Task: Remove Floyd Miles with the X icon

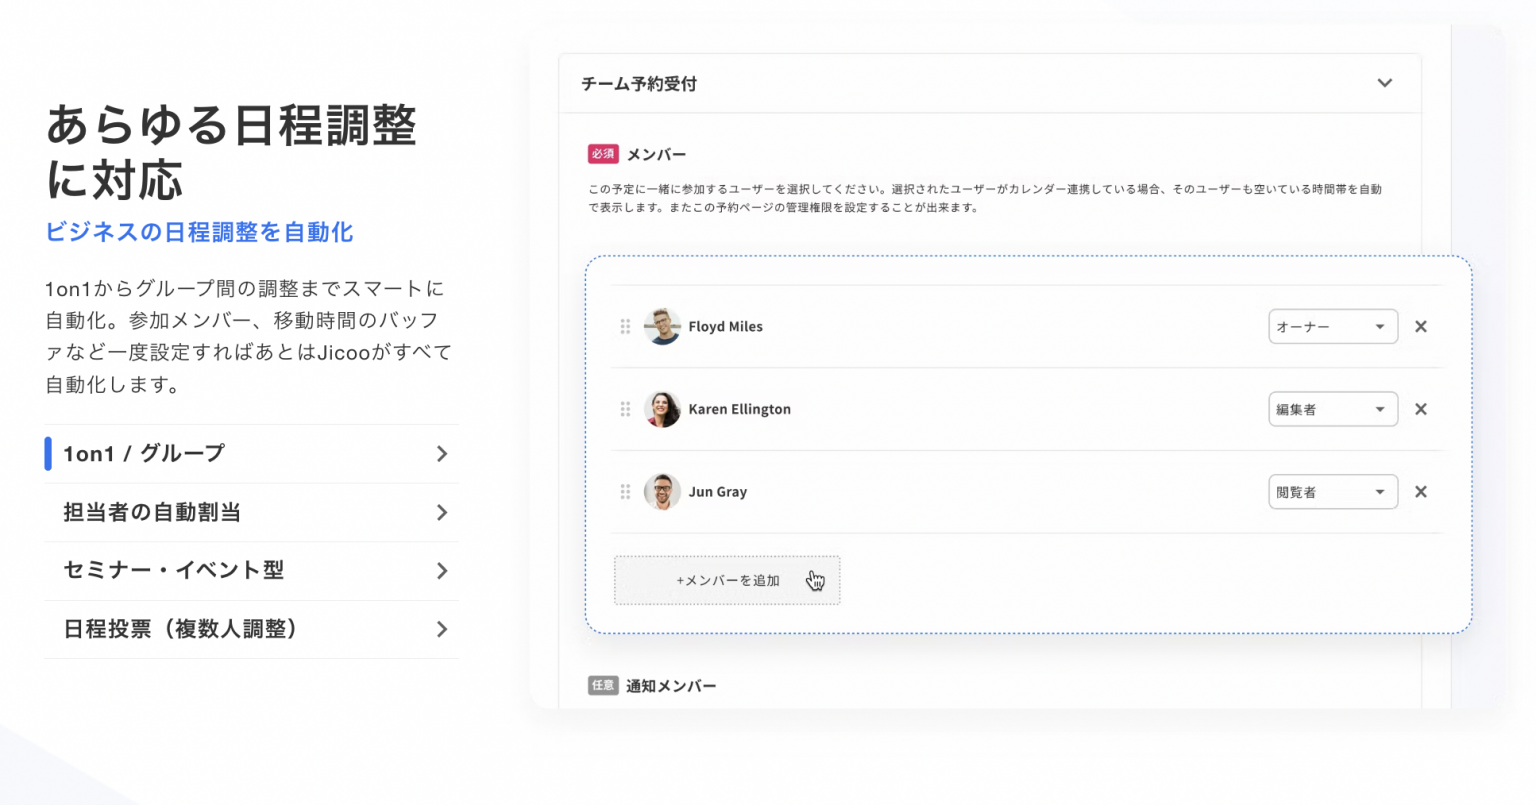Action: coord(1420,327)
